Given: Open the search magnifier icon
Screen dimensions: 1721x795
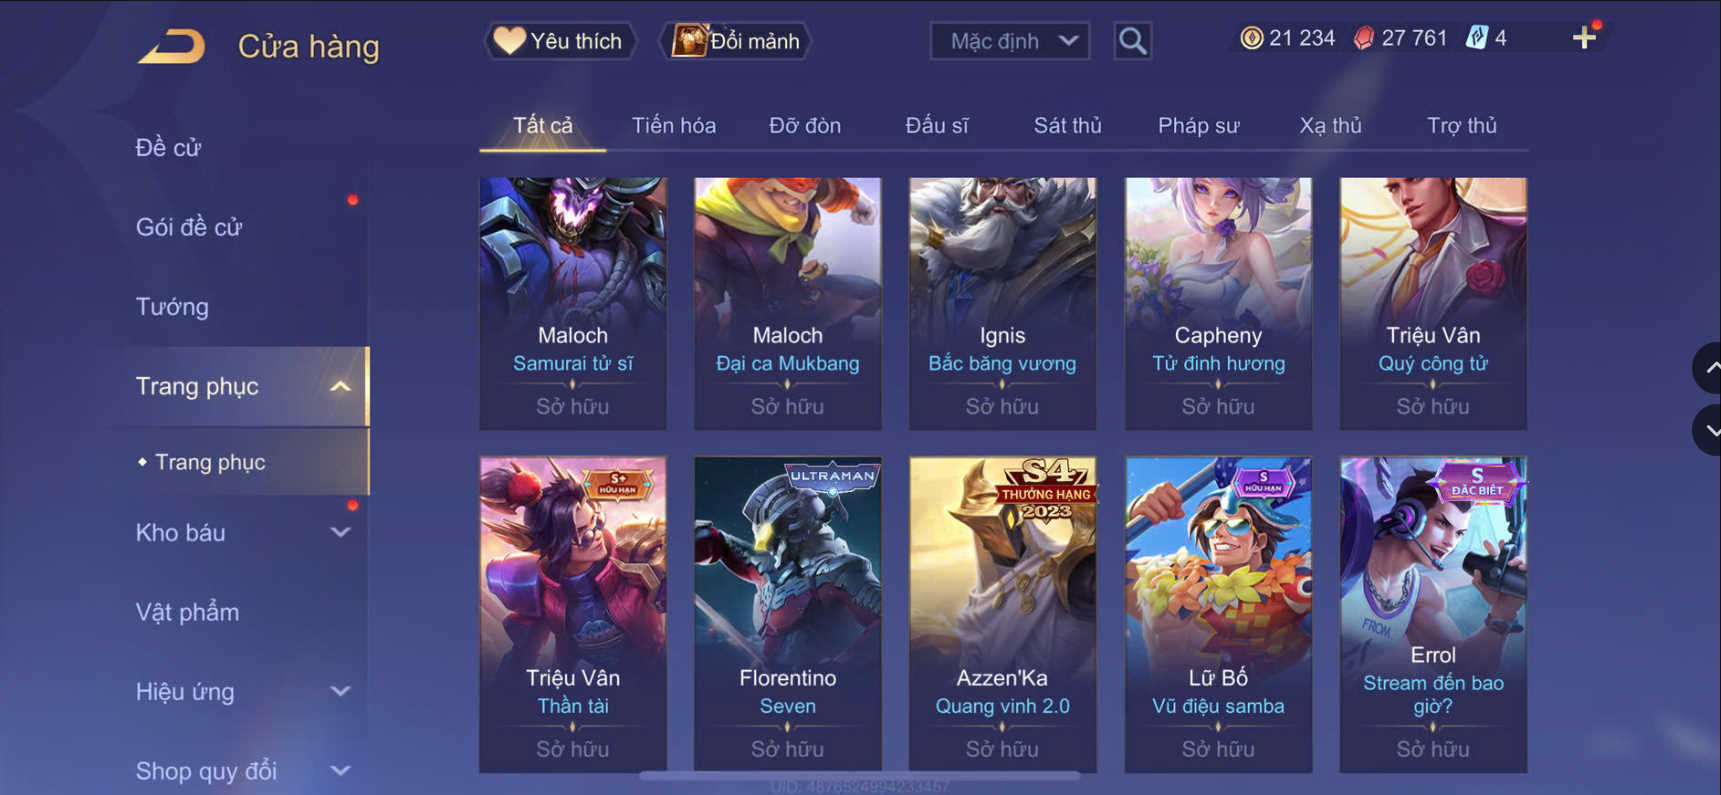Looking at the screenshot, I should click(x=1132, y=41).
